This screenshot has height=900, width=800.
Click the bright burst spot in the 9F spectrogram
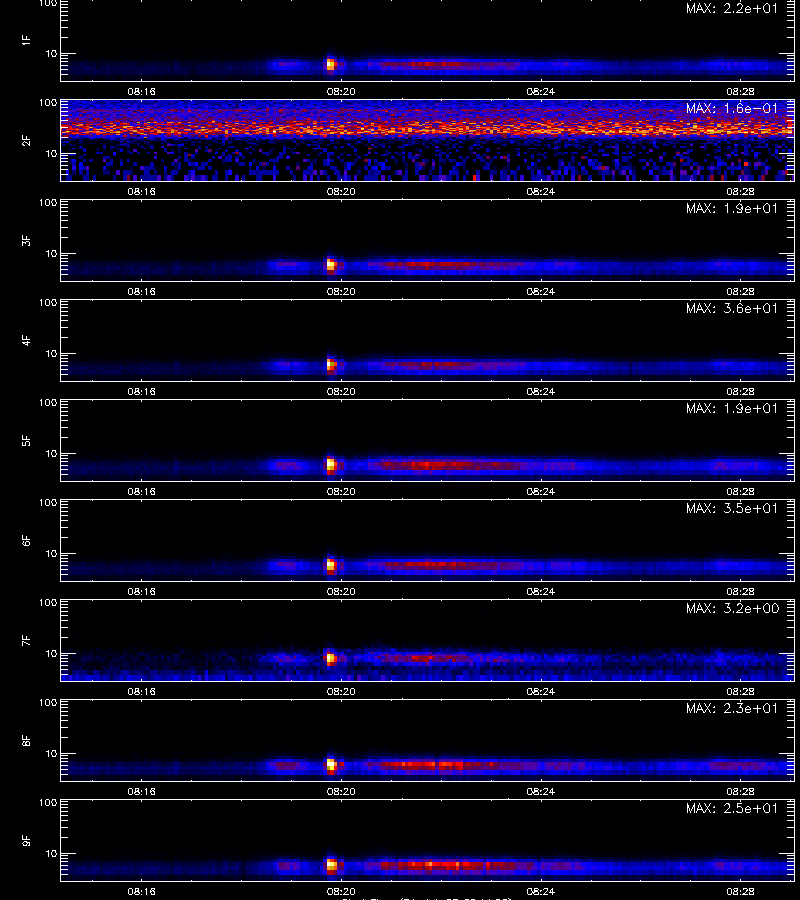coord(331,864)
